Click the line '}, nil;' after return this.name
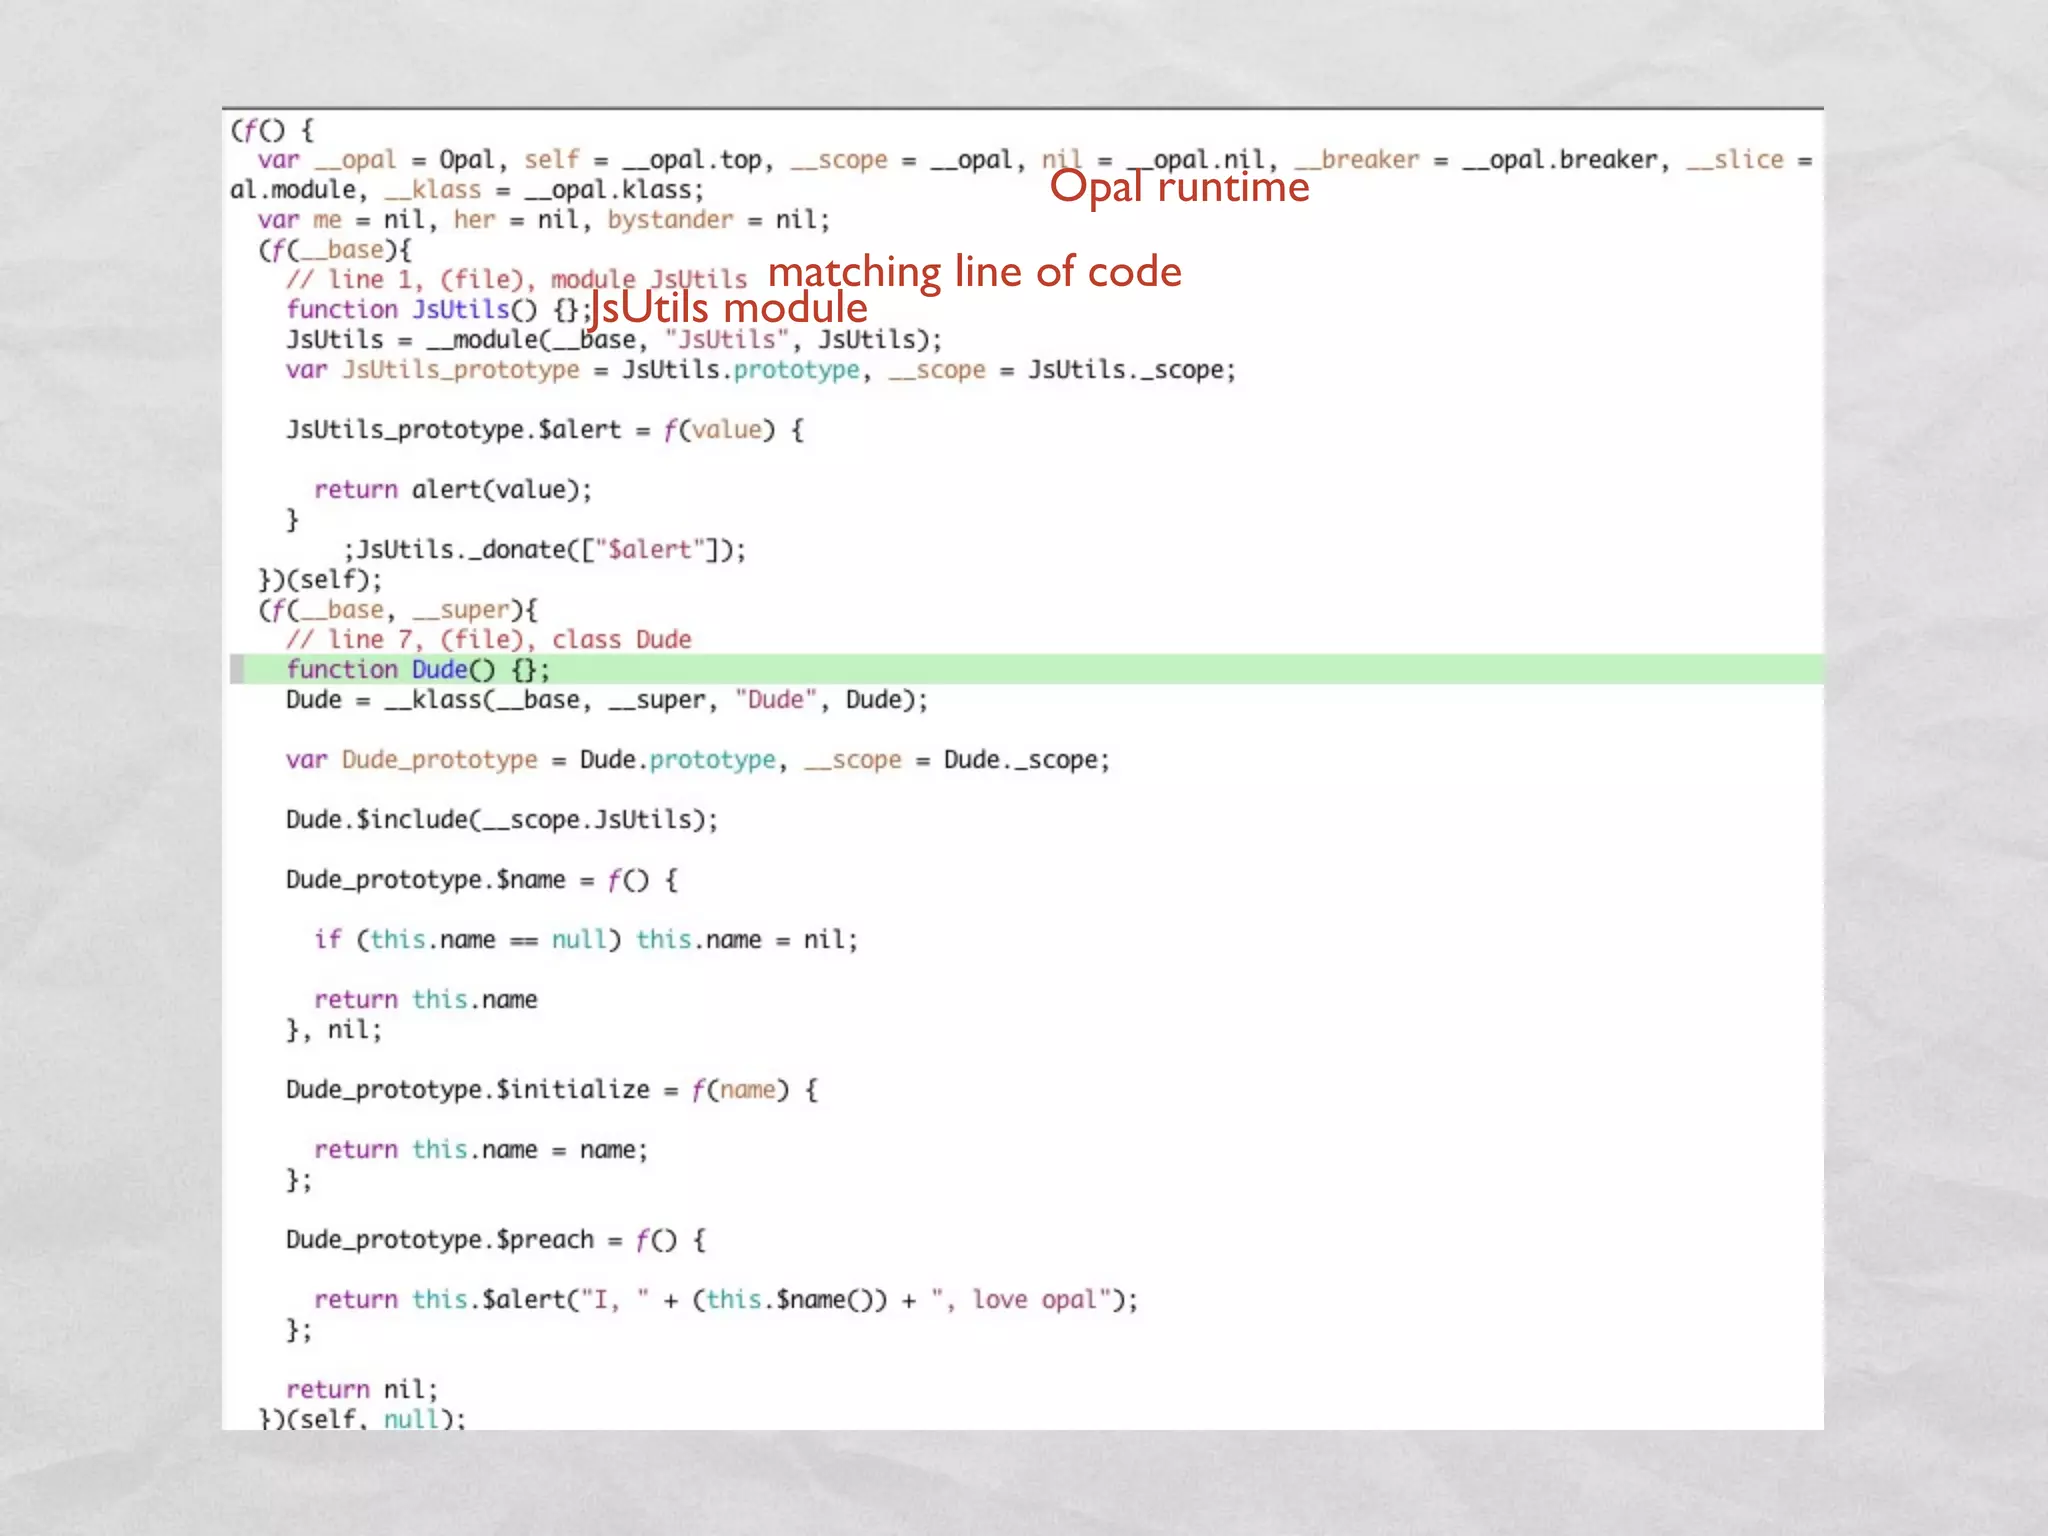 (x=334, y=1029)
